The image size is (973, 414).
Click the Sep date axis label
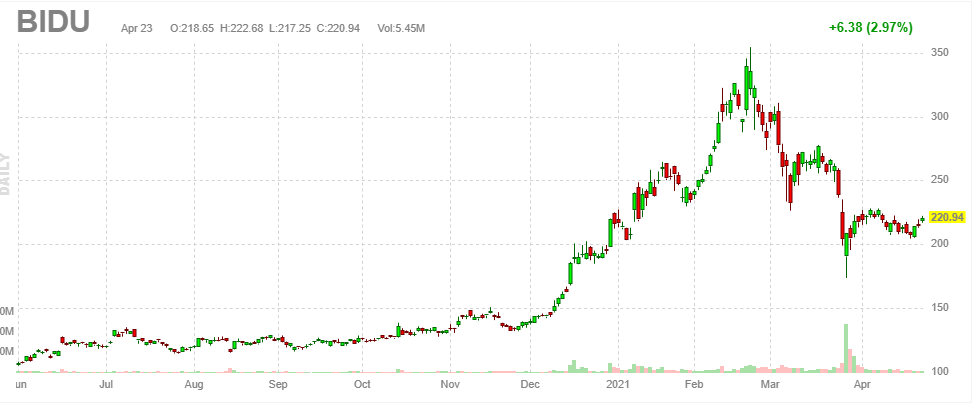[278, 385]
